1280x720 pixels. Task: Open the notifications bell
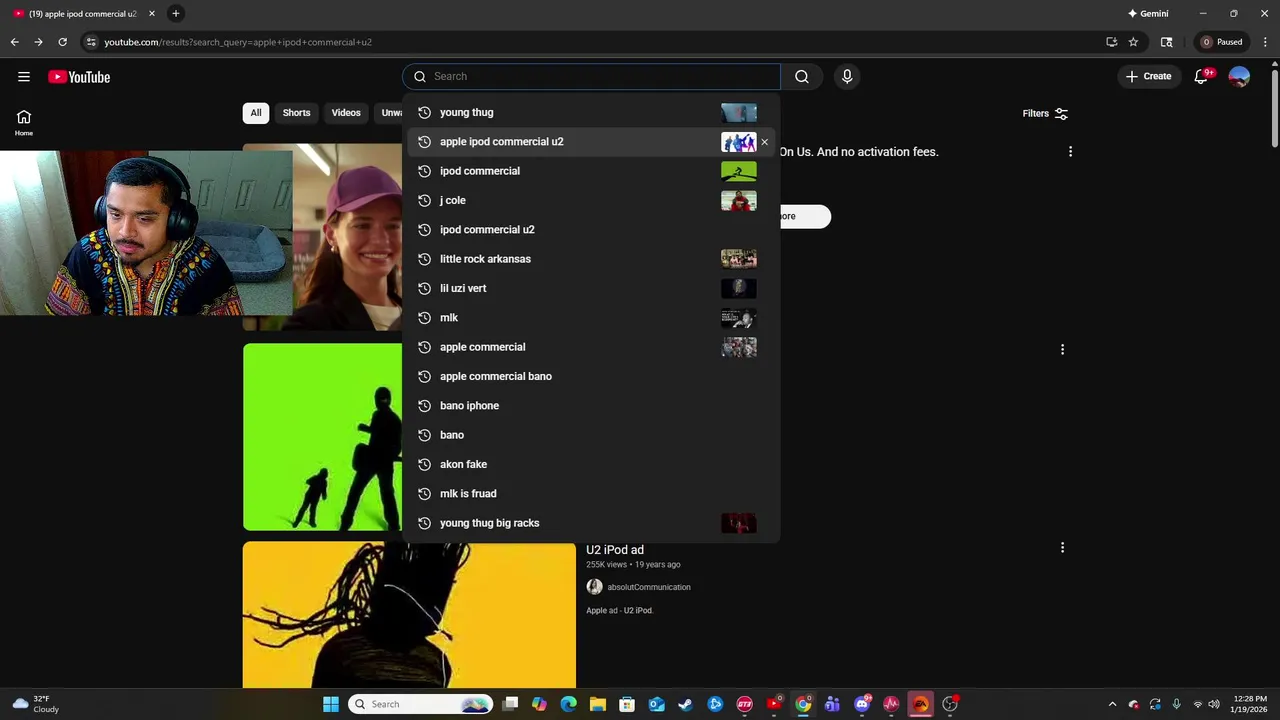click(1202, 77)
